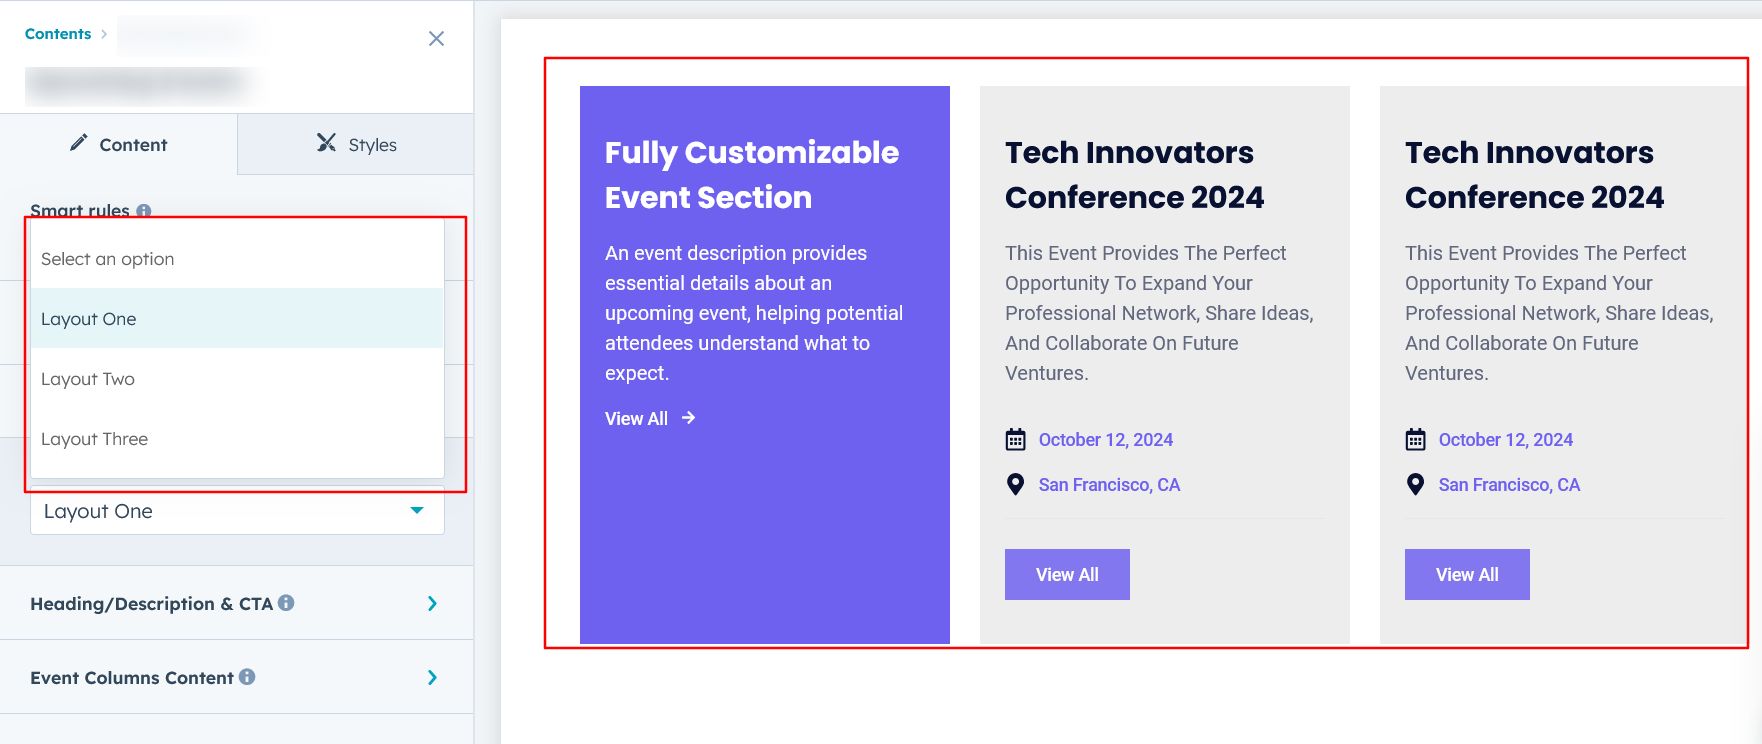Screen dimensions: 1762x744
Task: Click the calendar icon in the right event card
Action: coord(1415,440)
